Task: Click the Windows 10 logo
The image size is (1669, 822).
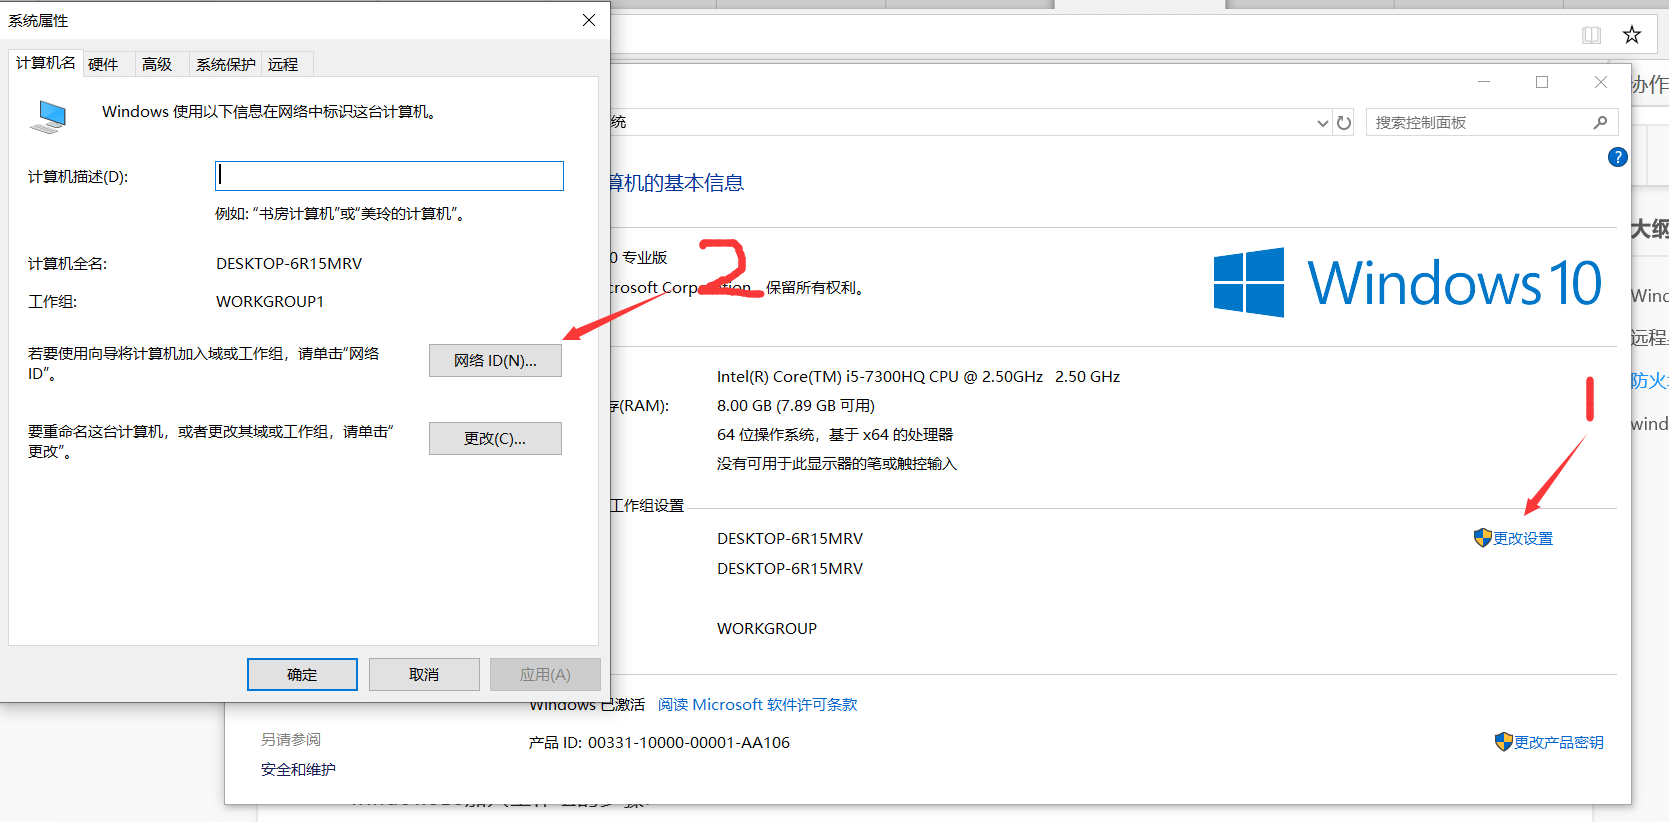Action: [1407, 283]
